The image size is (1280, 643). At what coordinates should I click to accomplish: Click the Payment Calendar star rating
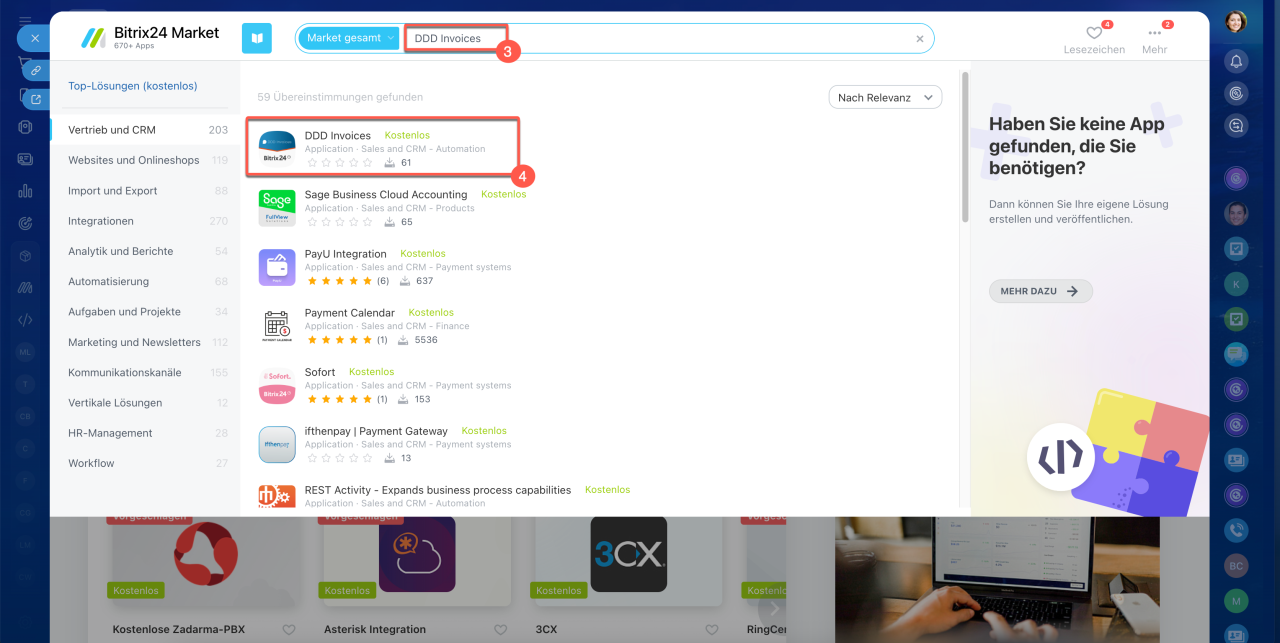(x=339, y=340)
